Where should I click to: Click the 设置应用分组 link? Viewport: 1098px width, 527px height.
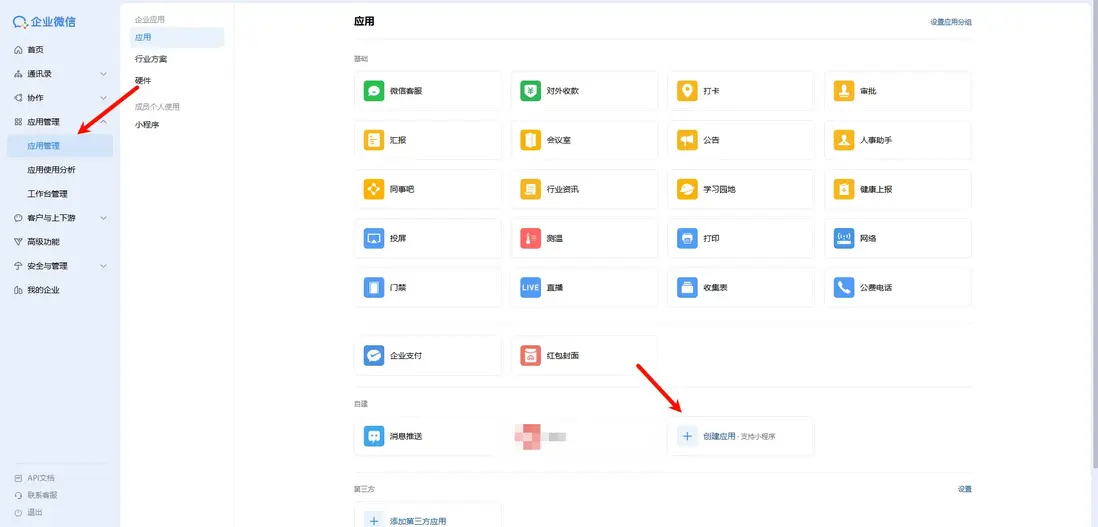(x=950, y=22)
